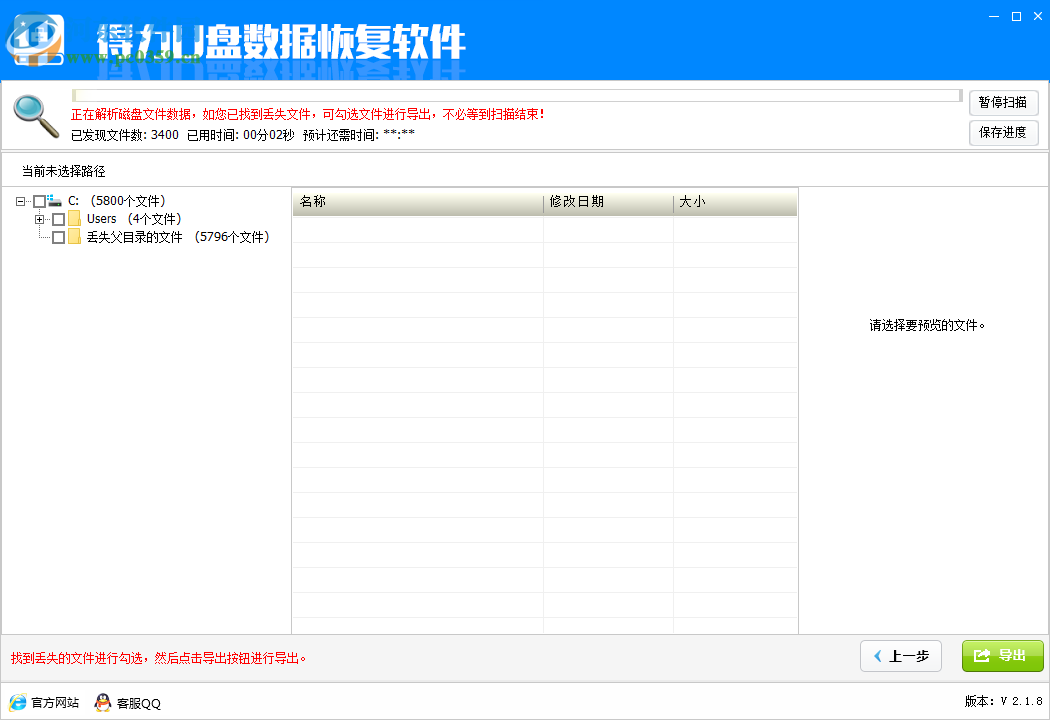Image resolution: width=1050 pixels, height=720 pixels.
Task: Click the scan progress bar
Action: tap(513, 94)
